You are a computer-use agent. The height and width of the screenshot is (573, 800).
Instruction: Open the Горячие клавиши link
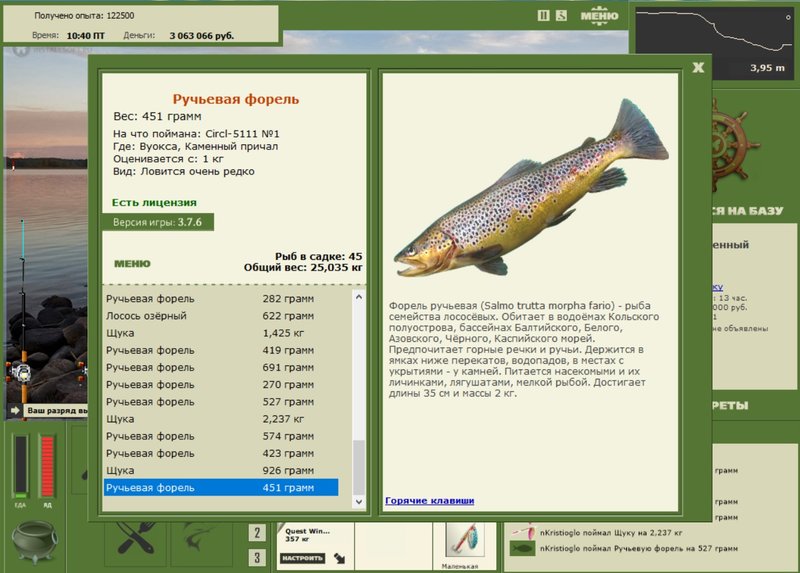(x=430, y=501)
